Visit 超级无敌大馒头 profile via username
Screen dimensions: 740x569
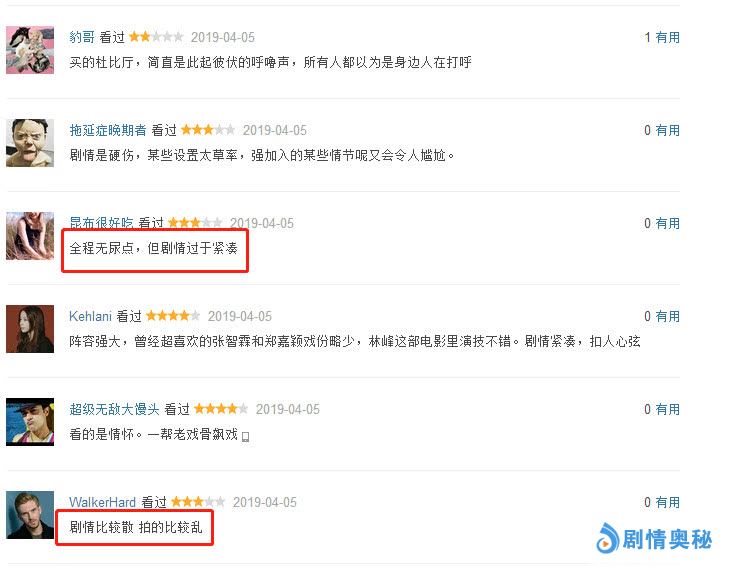tap(114, 409)
